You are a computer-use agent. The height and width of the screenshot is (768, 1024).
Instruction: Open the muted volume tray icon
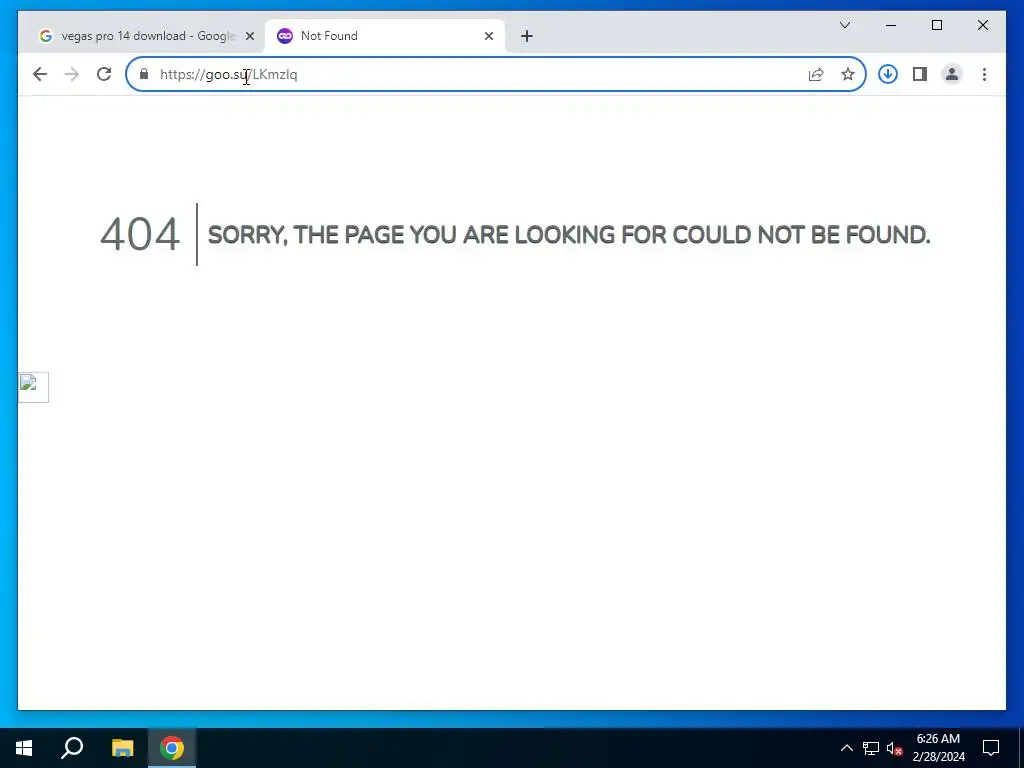click(894, 748)
